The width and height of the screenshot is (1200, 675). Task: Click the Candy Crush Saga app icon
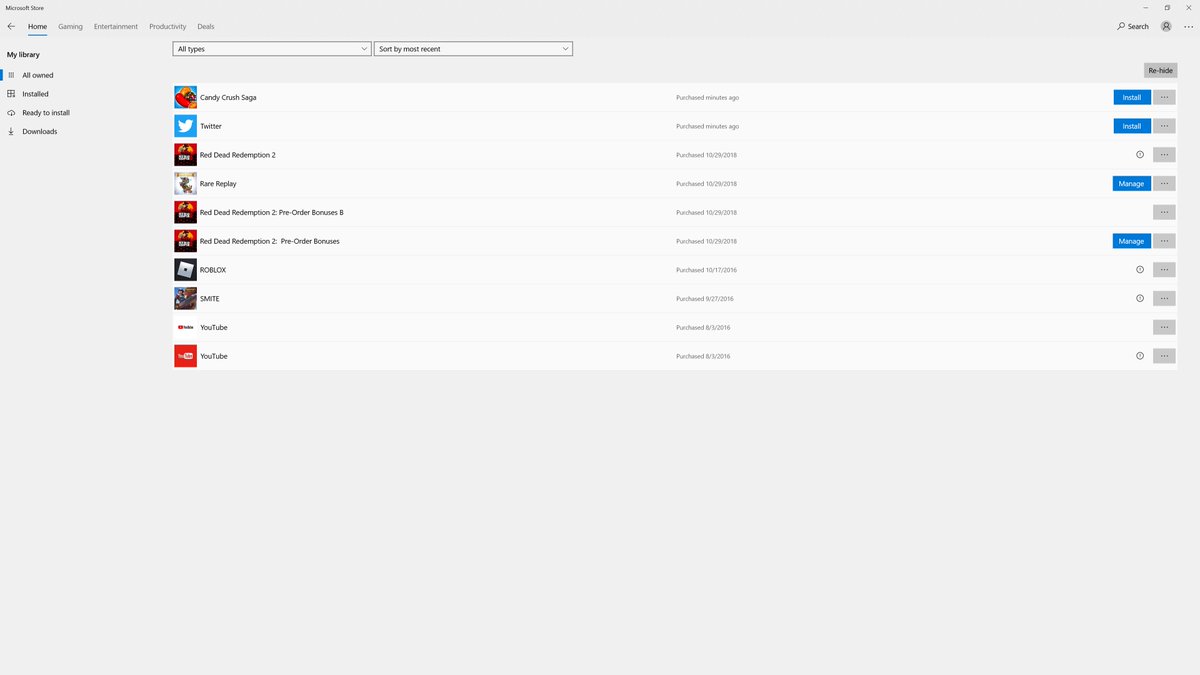[x=185, y=98]
